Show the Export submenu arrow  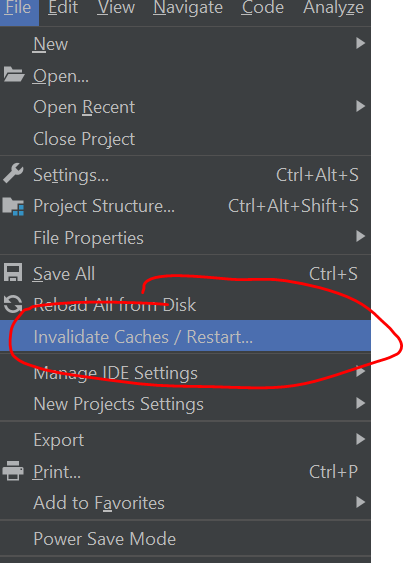[x=360, y=439]
